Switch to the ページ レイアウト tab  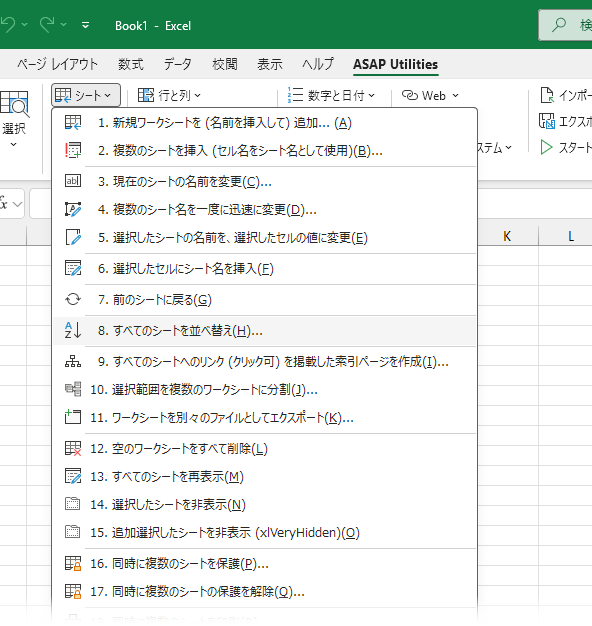(57, 64)
